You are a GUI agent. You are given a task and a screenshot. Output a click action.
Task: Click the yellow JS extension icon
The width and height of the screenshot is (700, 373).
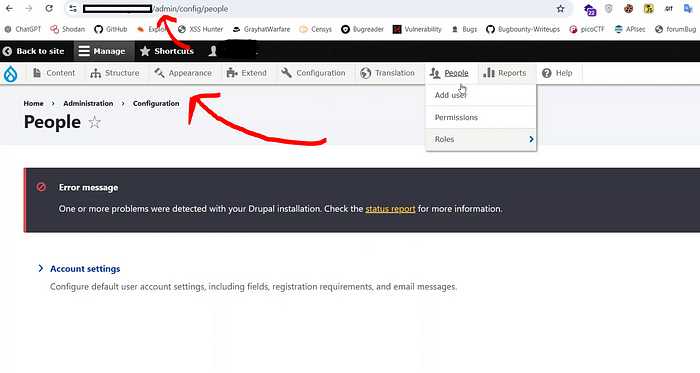pyautogui.click(x=648, y=8)
